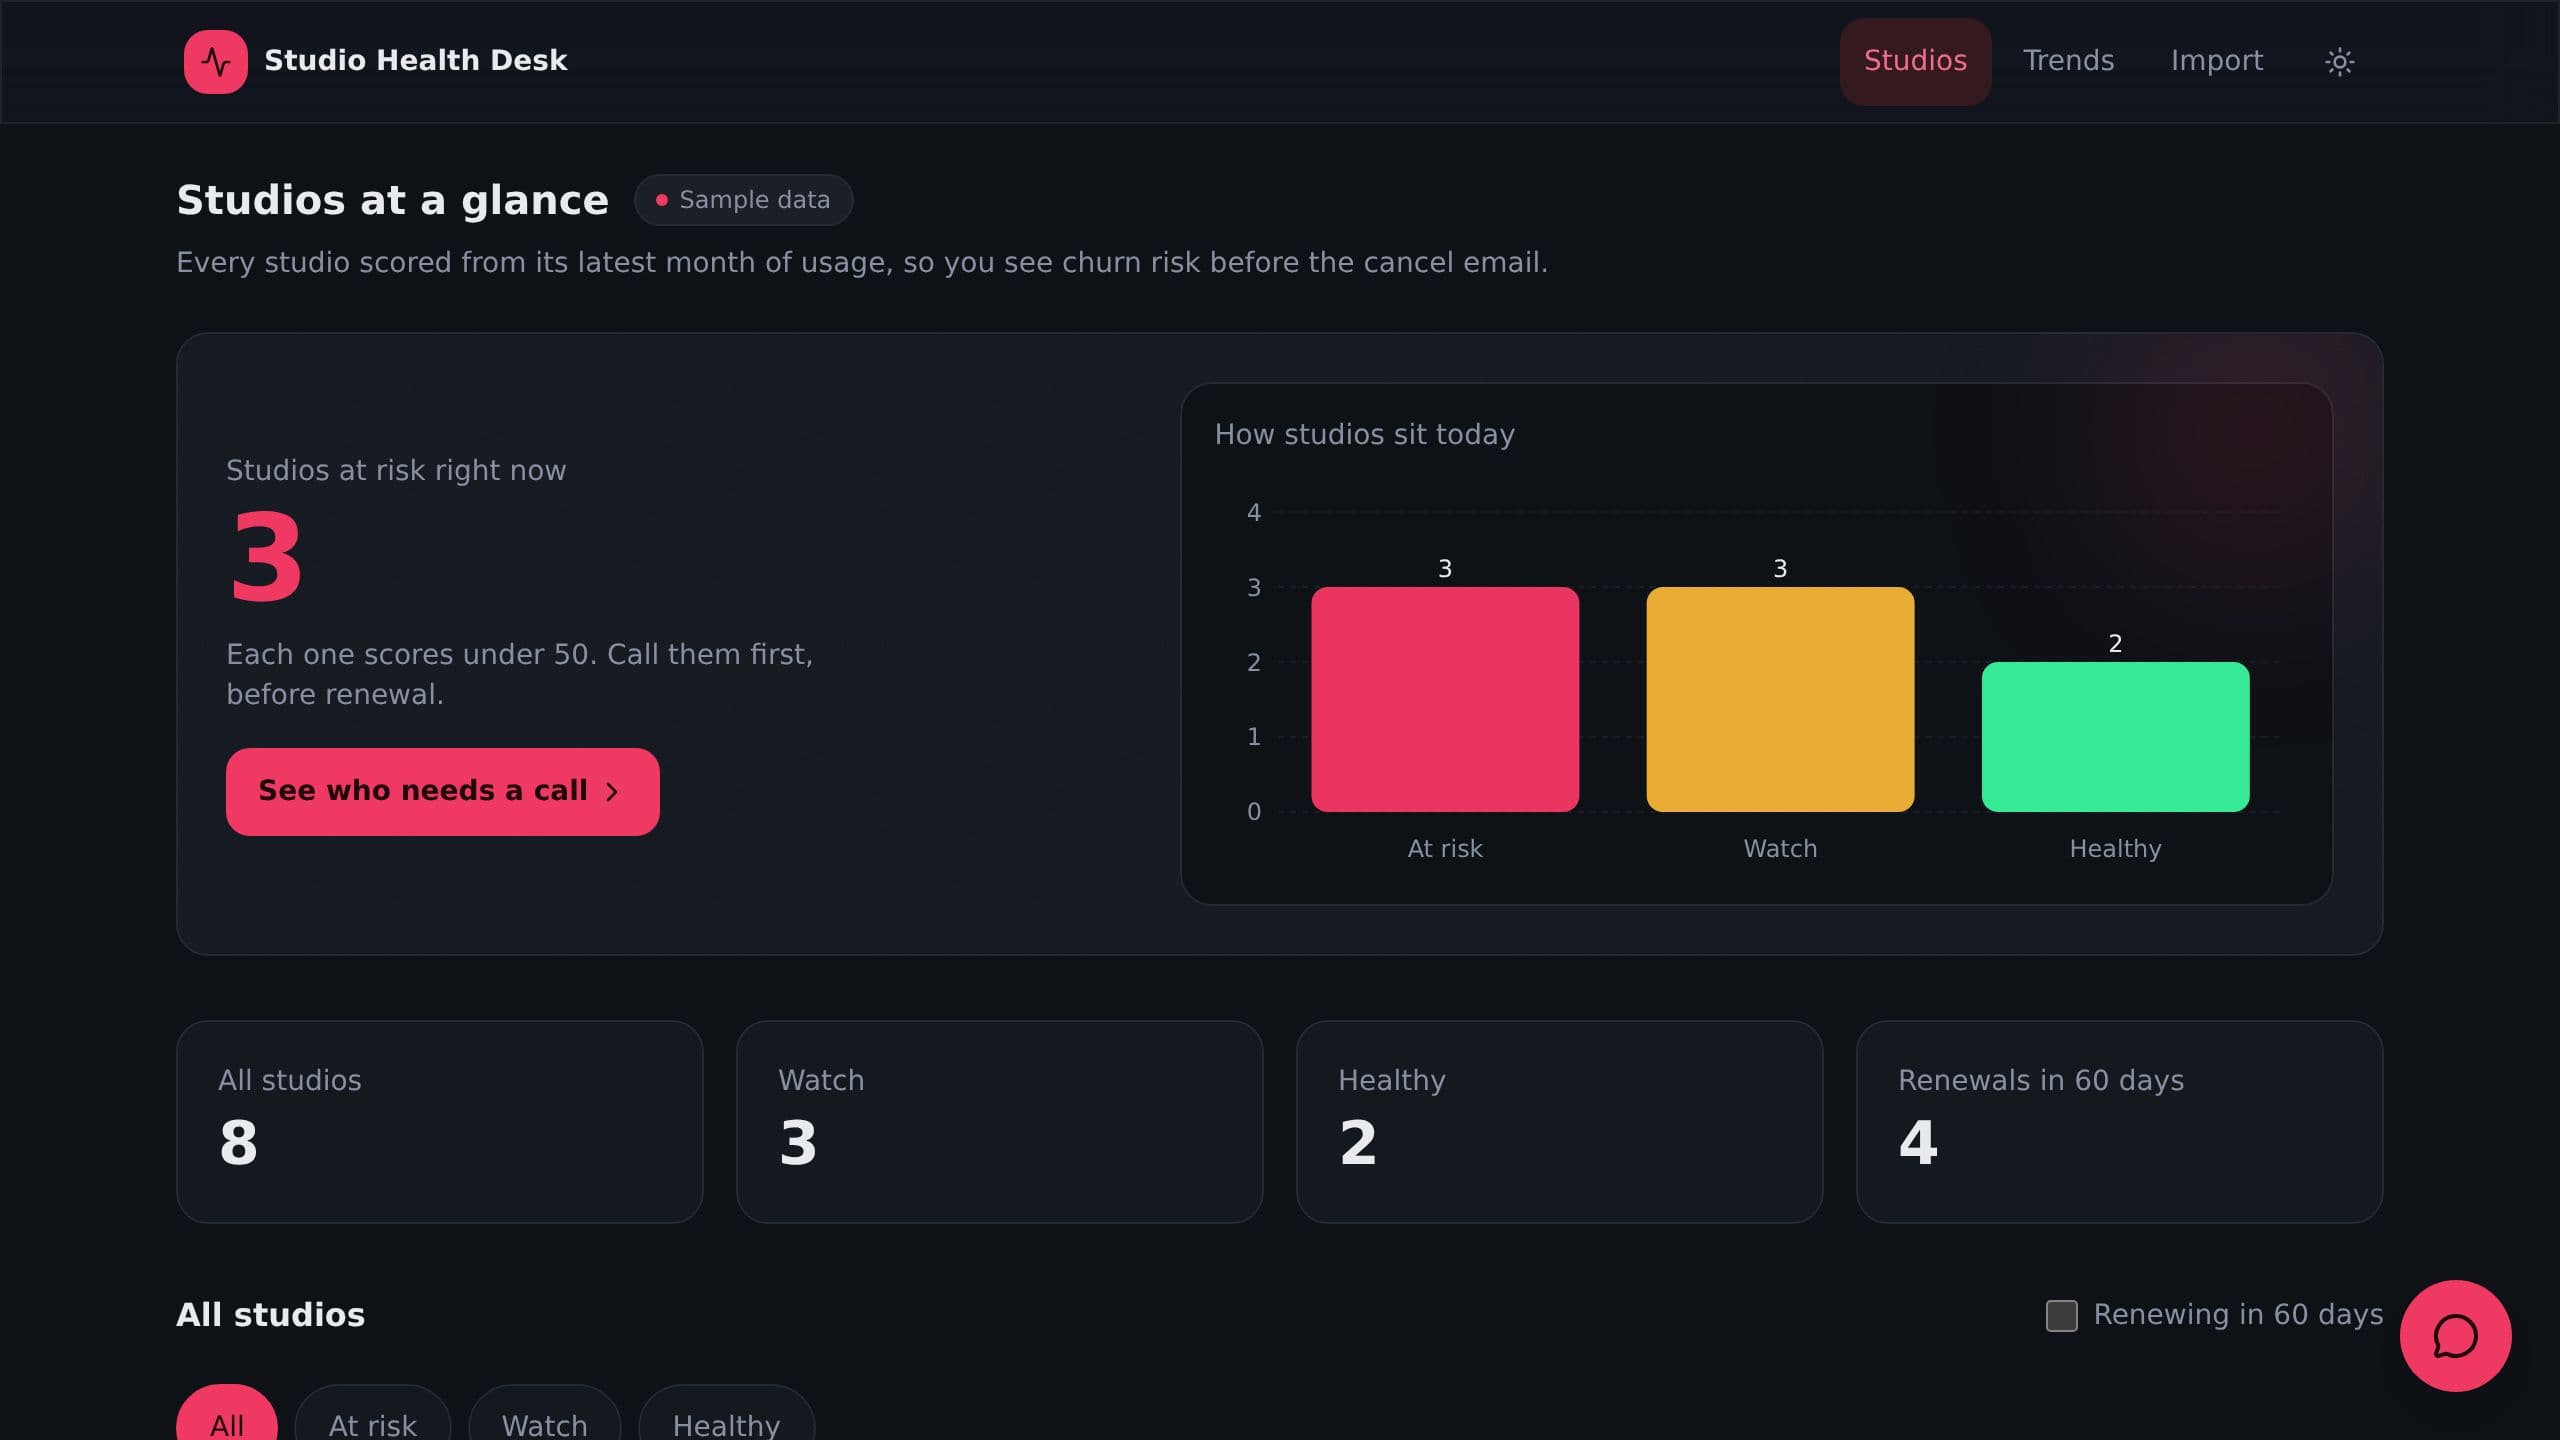
Task: Click the green Healthy chart bar
Action: [x=2115, y=736]
